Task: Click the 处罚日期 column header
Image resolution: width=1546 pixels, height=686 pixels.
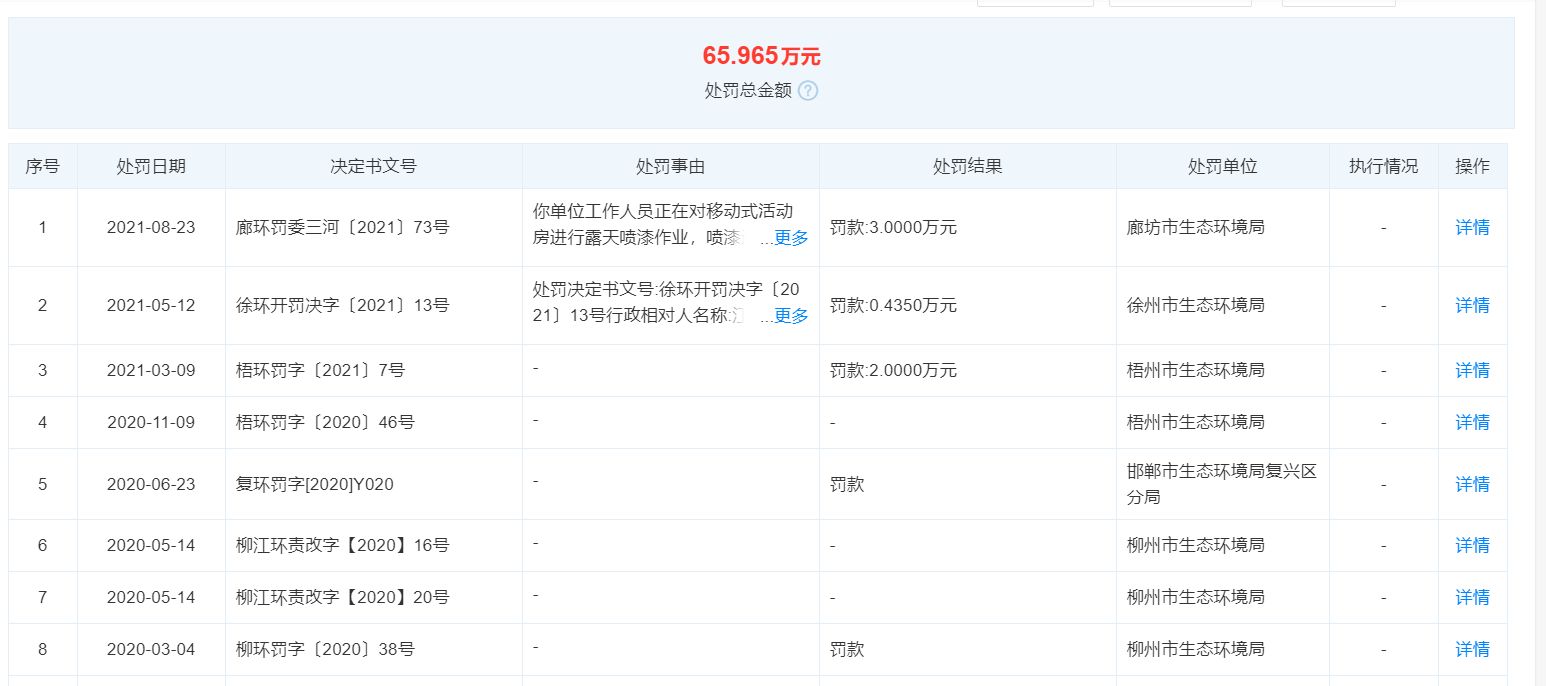Action: (x=151, y=166)
